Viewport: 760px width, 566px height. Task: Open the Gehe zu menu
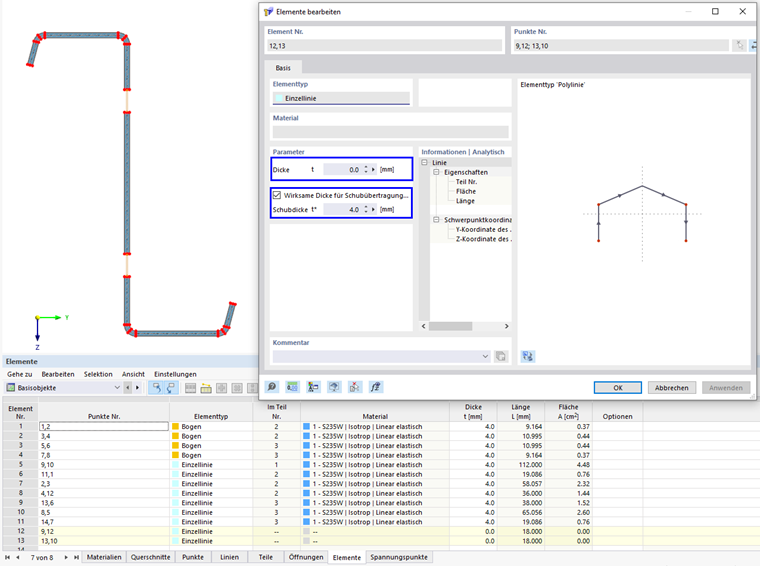click(20, 374)
